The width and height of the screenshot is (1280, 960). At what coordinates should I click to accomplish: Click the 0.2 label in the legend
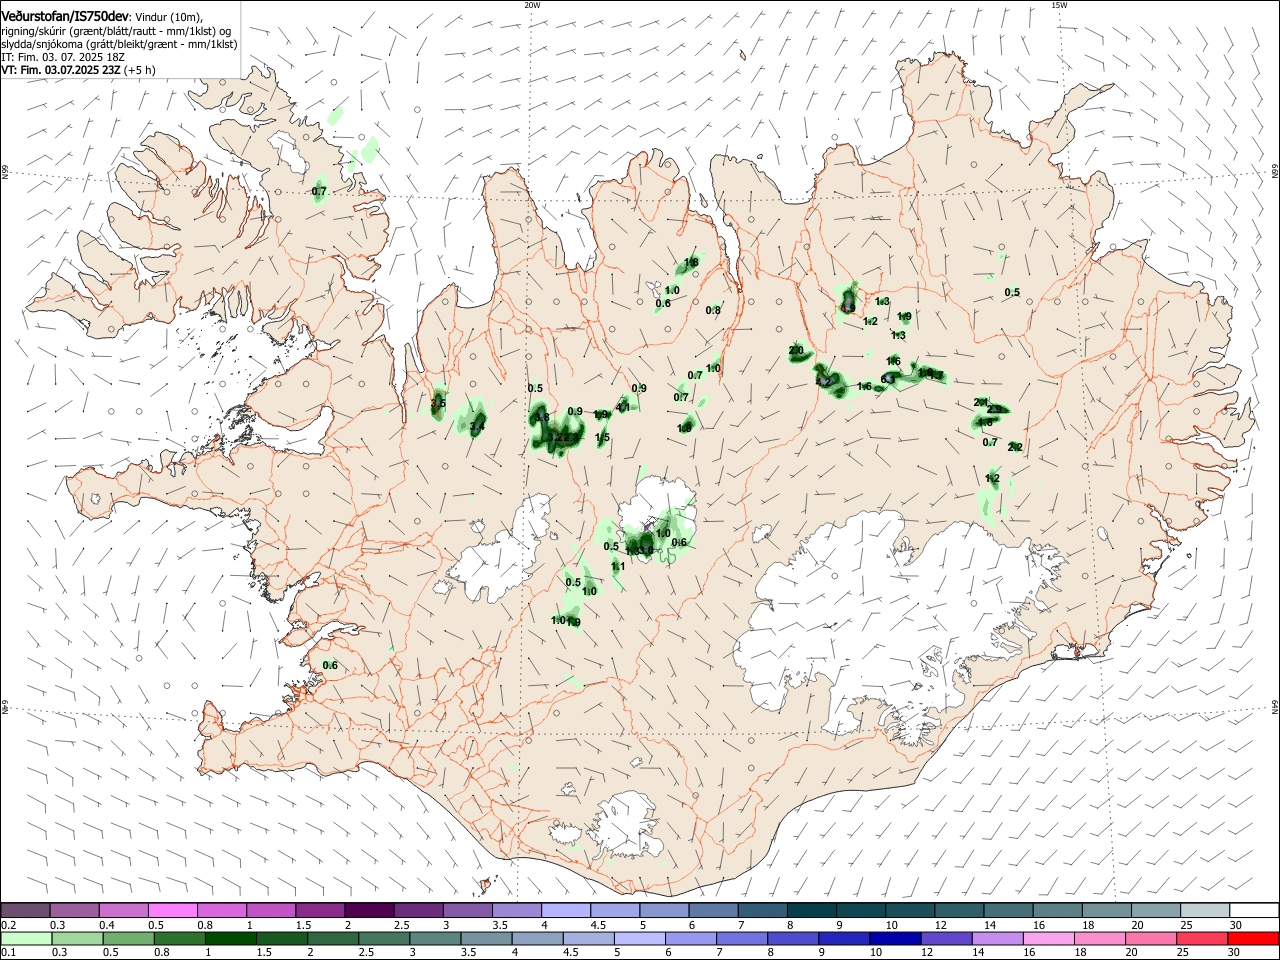[8, 925]
